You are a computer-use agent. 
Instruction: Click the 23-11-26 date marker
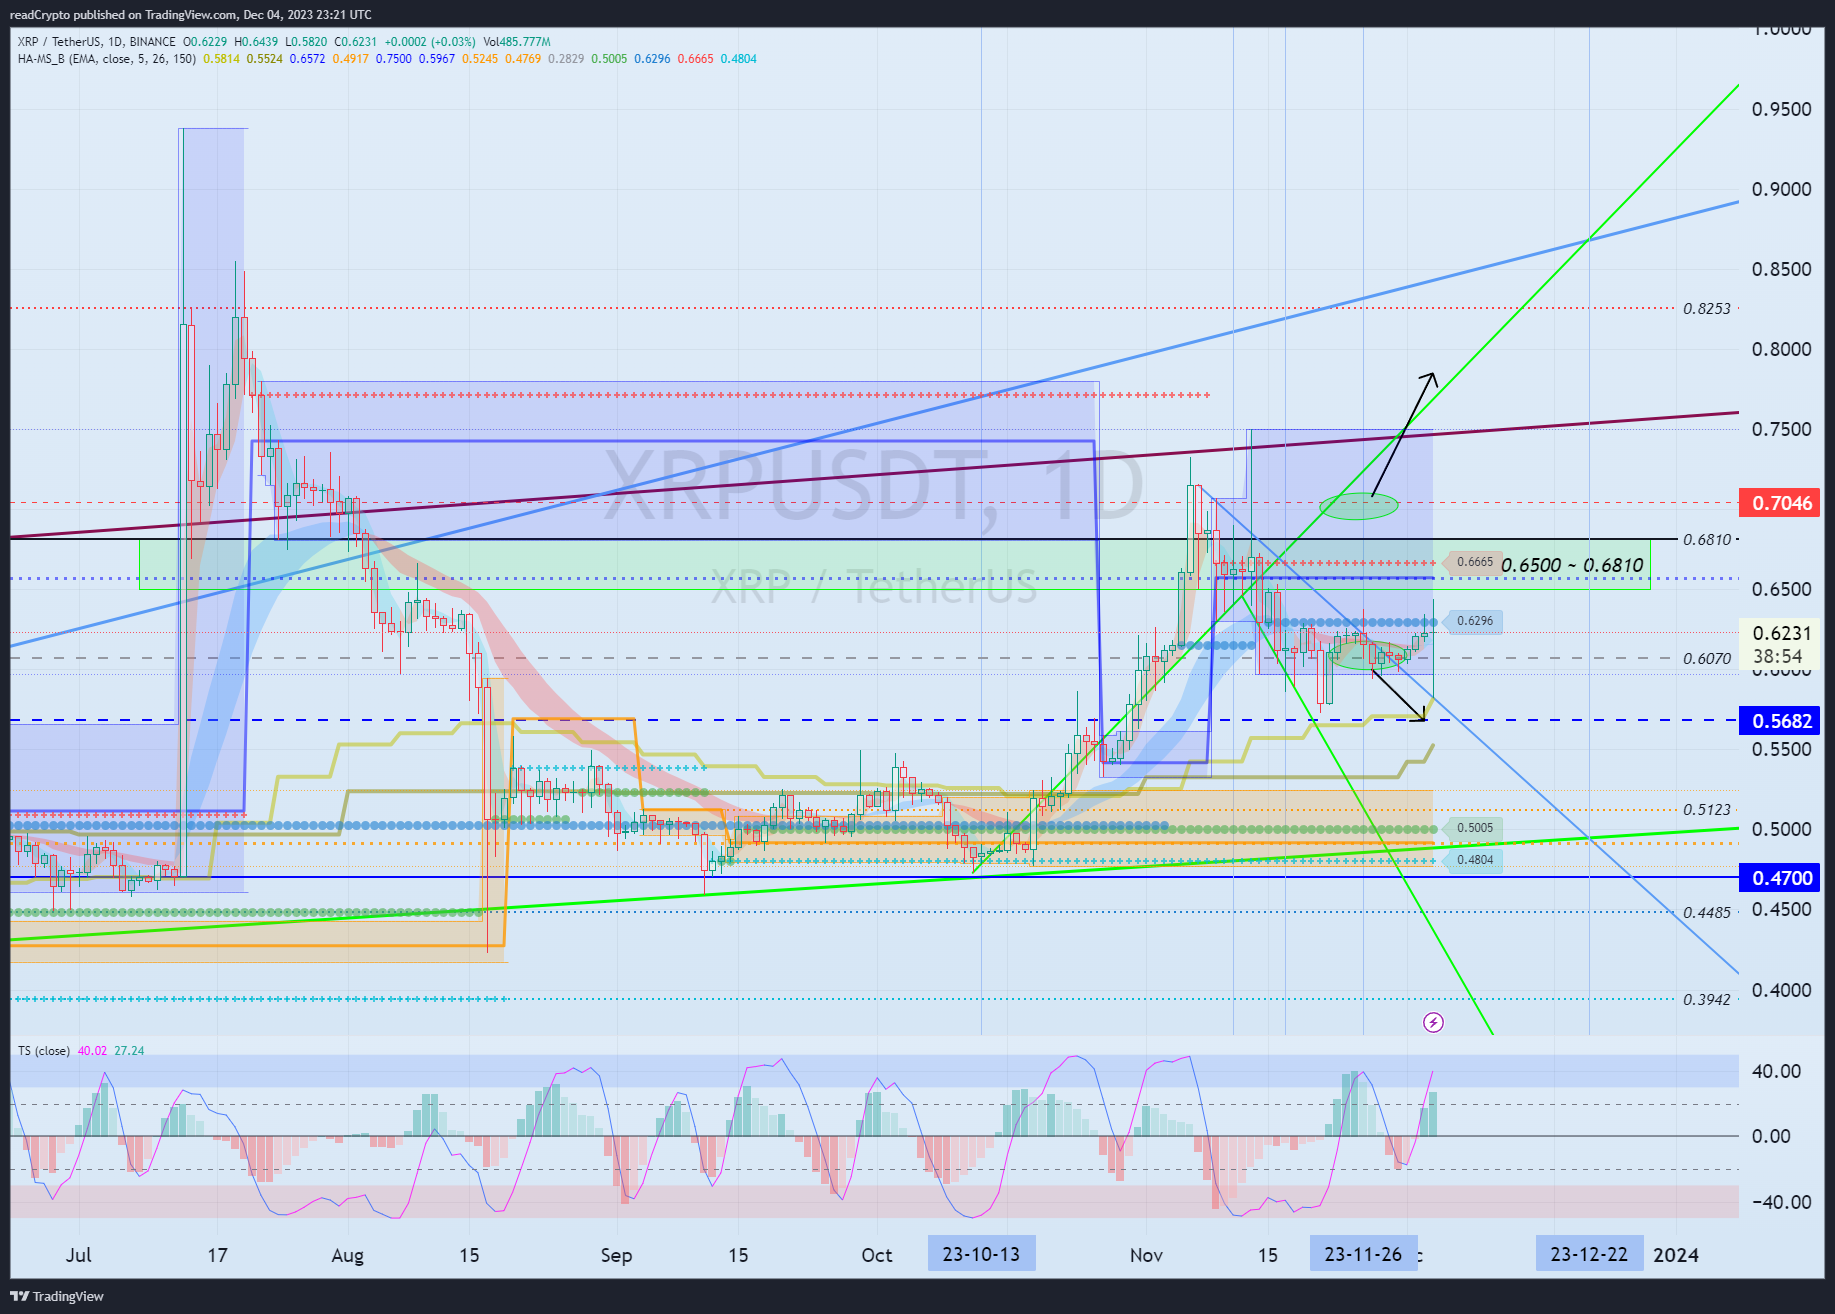pyautogui.click(x=1363, y=1254)
